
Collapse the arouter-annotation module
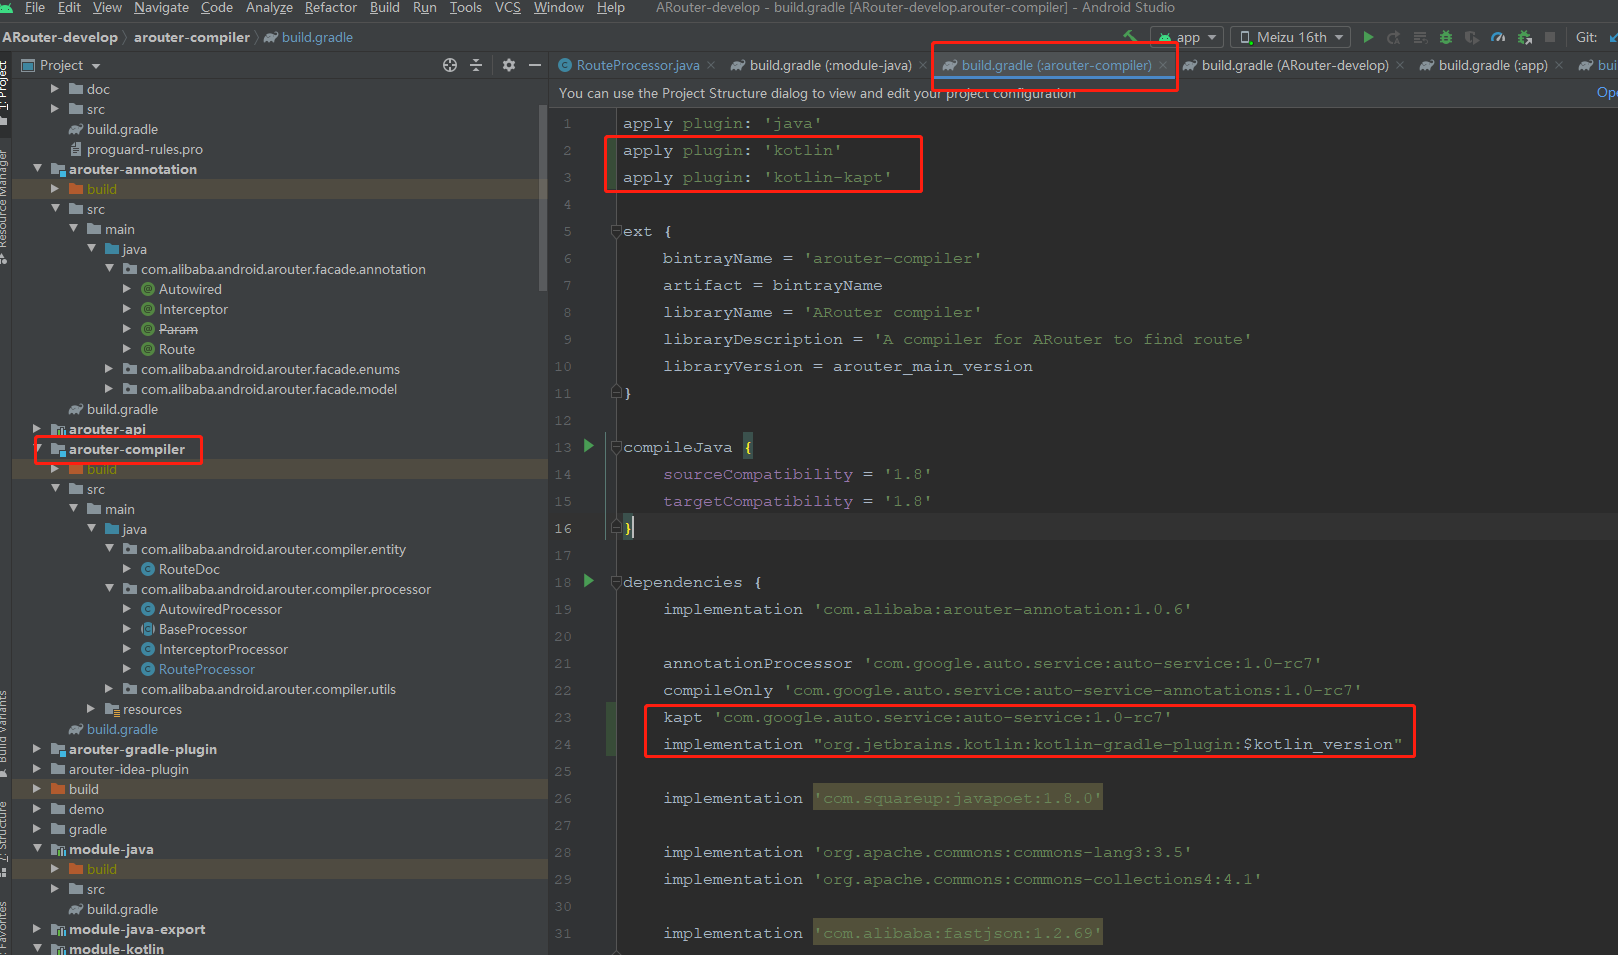point(37,169)
